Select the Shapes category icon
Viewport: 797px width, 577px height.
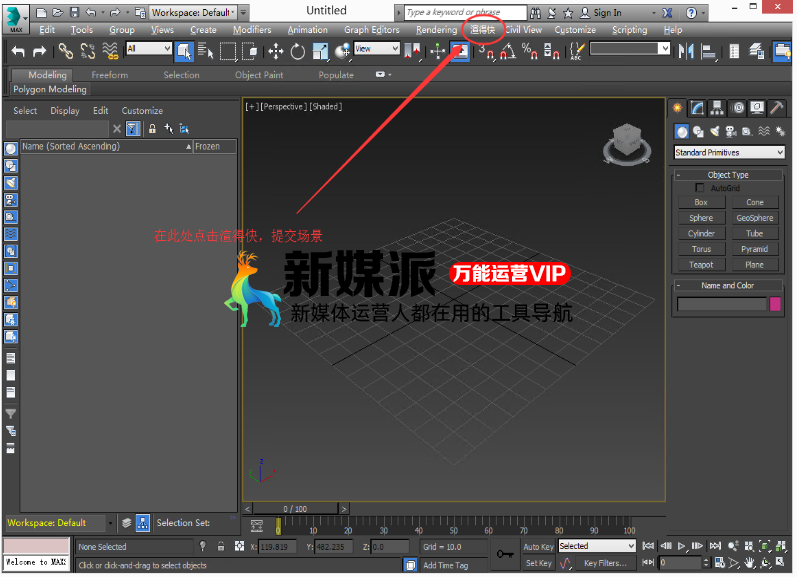pos(698,132)
